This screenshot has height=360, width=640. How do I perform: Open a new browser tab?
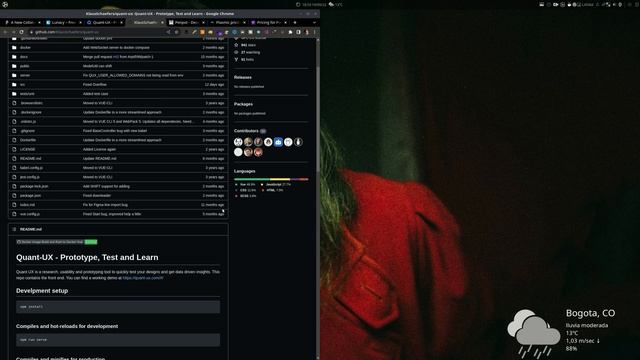(295, 22)
